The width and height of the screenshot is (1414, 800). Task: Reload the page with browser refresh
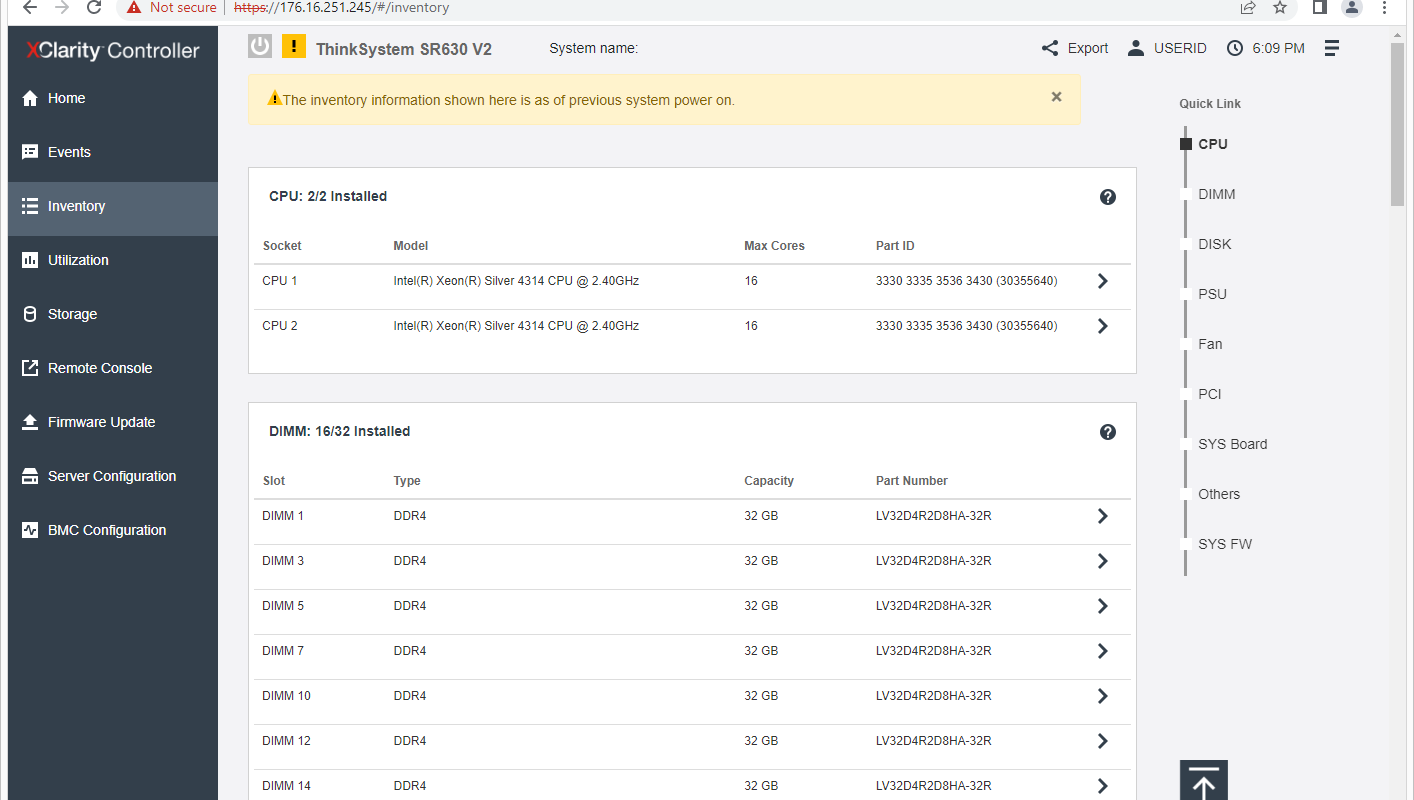point(94,7)
